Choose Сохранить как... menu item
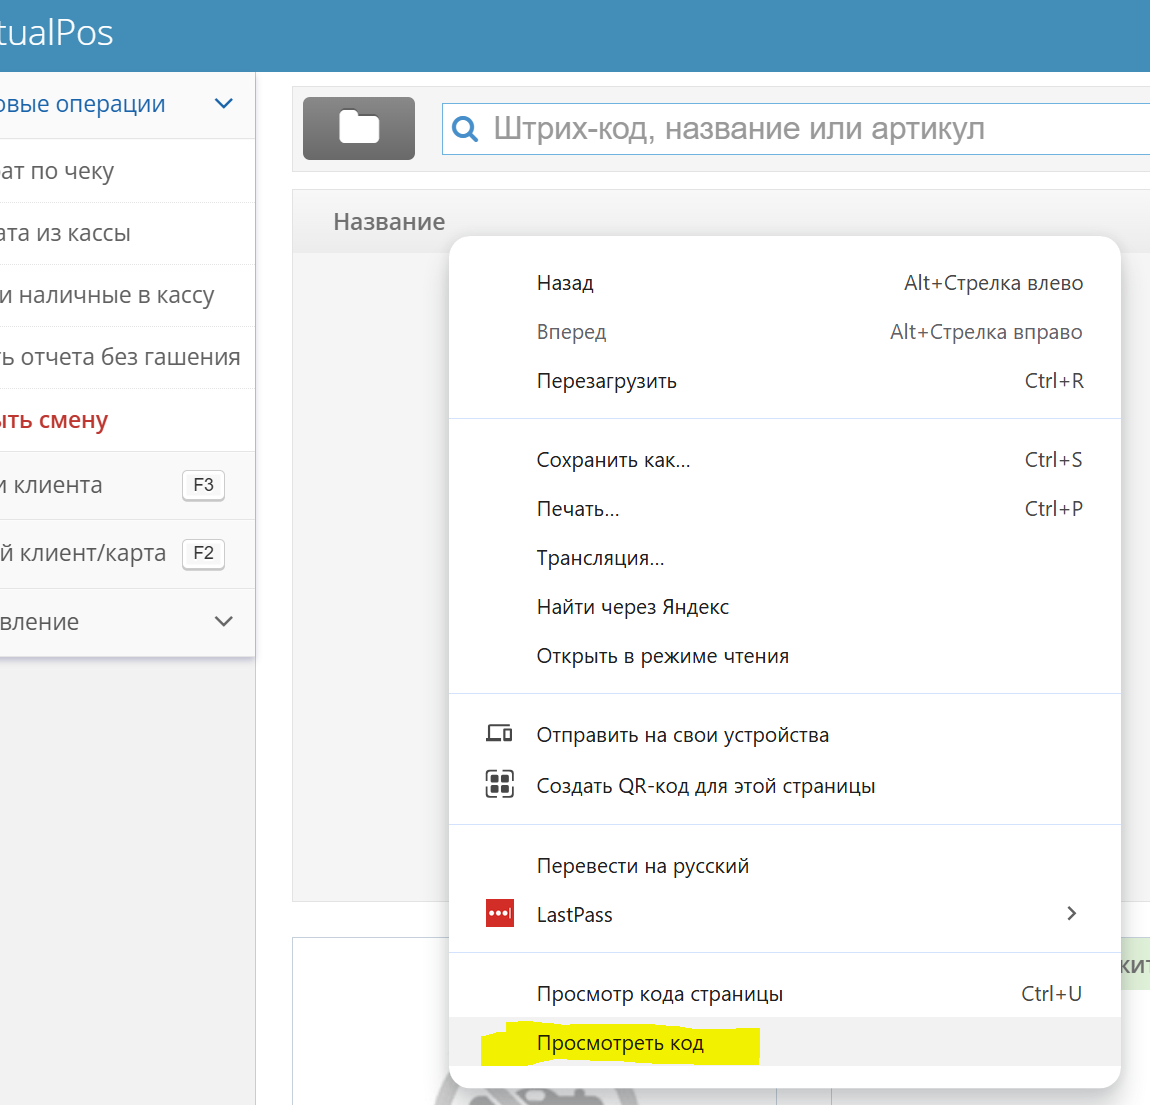 pos(613,460)
